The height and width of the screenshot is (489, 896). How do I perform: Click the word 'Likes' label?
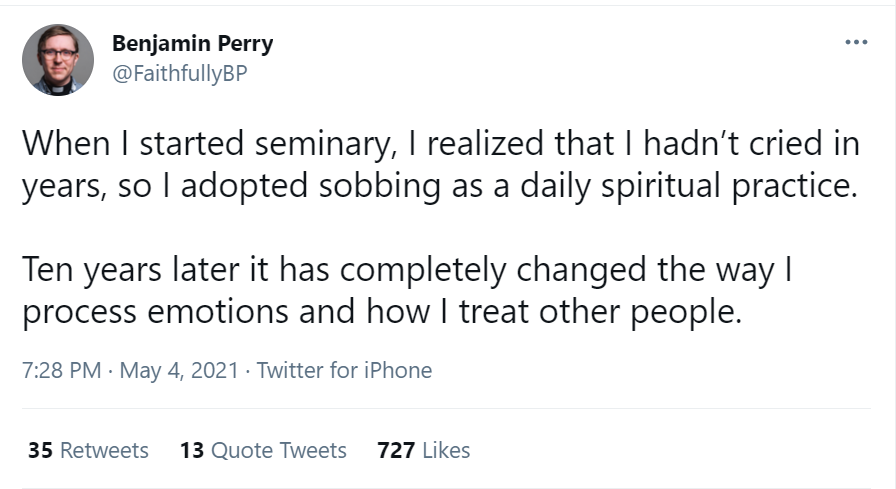click(446, 450)
